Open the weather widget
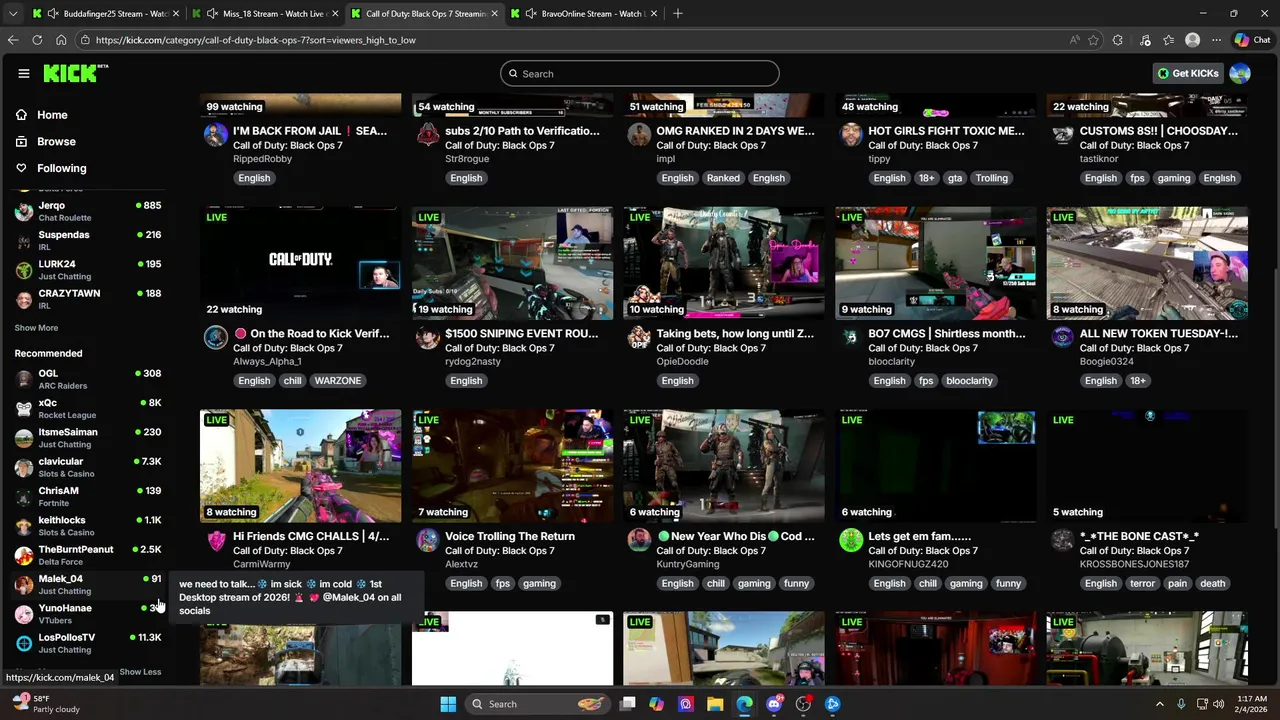This screenshot has height=720, width=1280. (x=45, y=704)
